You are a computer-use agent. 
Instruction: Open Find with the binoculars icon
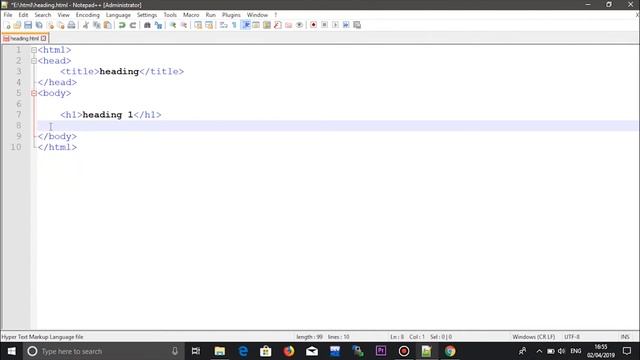pos(147,25)
